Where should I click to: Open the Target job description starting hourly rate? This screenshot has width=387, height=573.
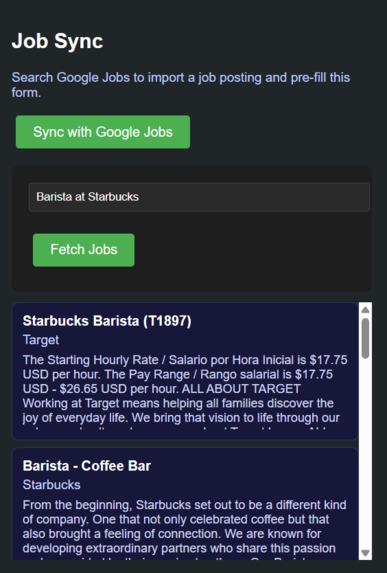[x=185, y=392]
